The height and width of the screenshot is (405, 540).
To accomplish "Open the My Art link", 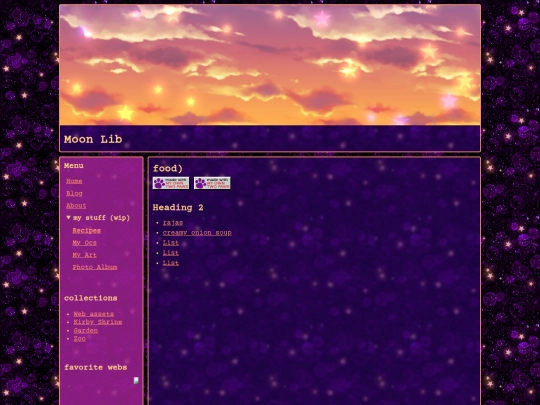I will tap(84, 255).
